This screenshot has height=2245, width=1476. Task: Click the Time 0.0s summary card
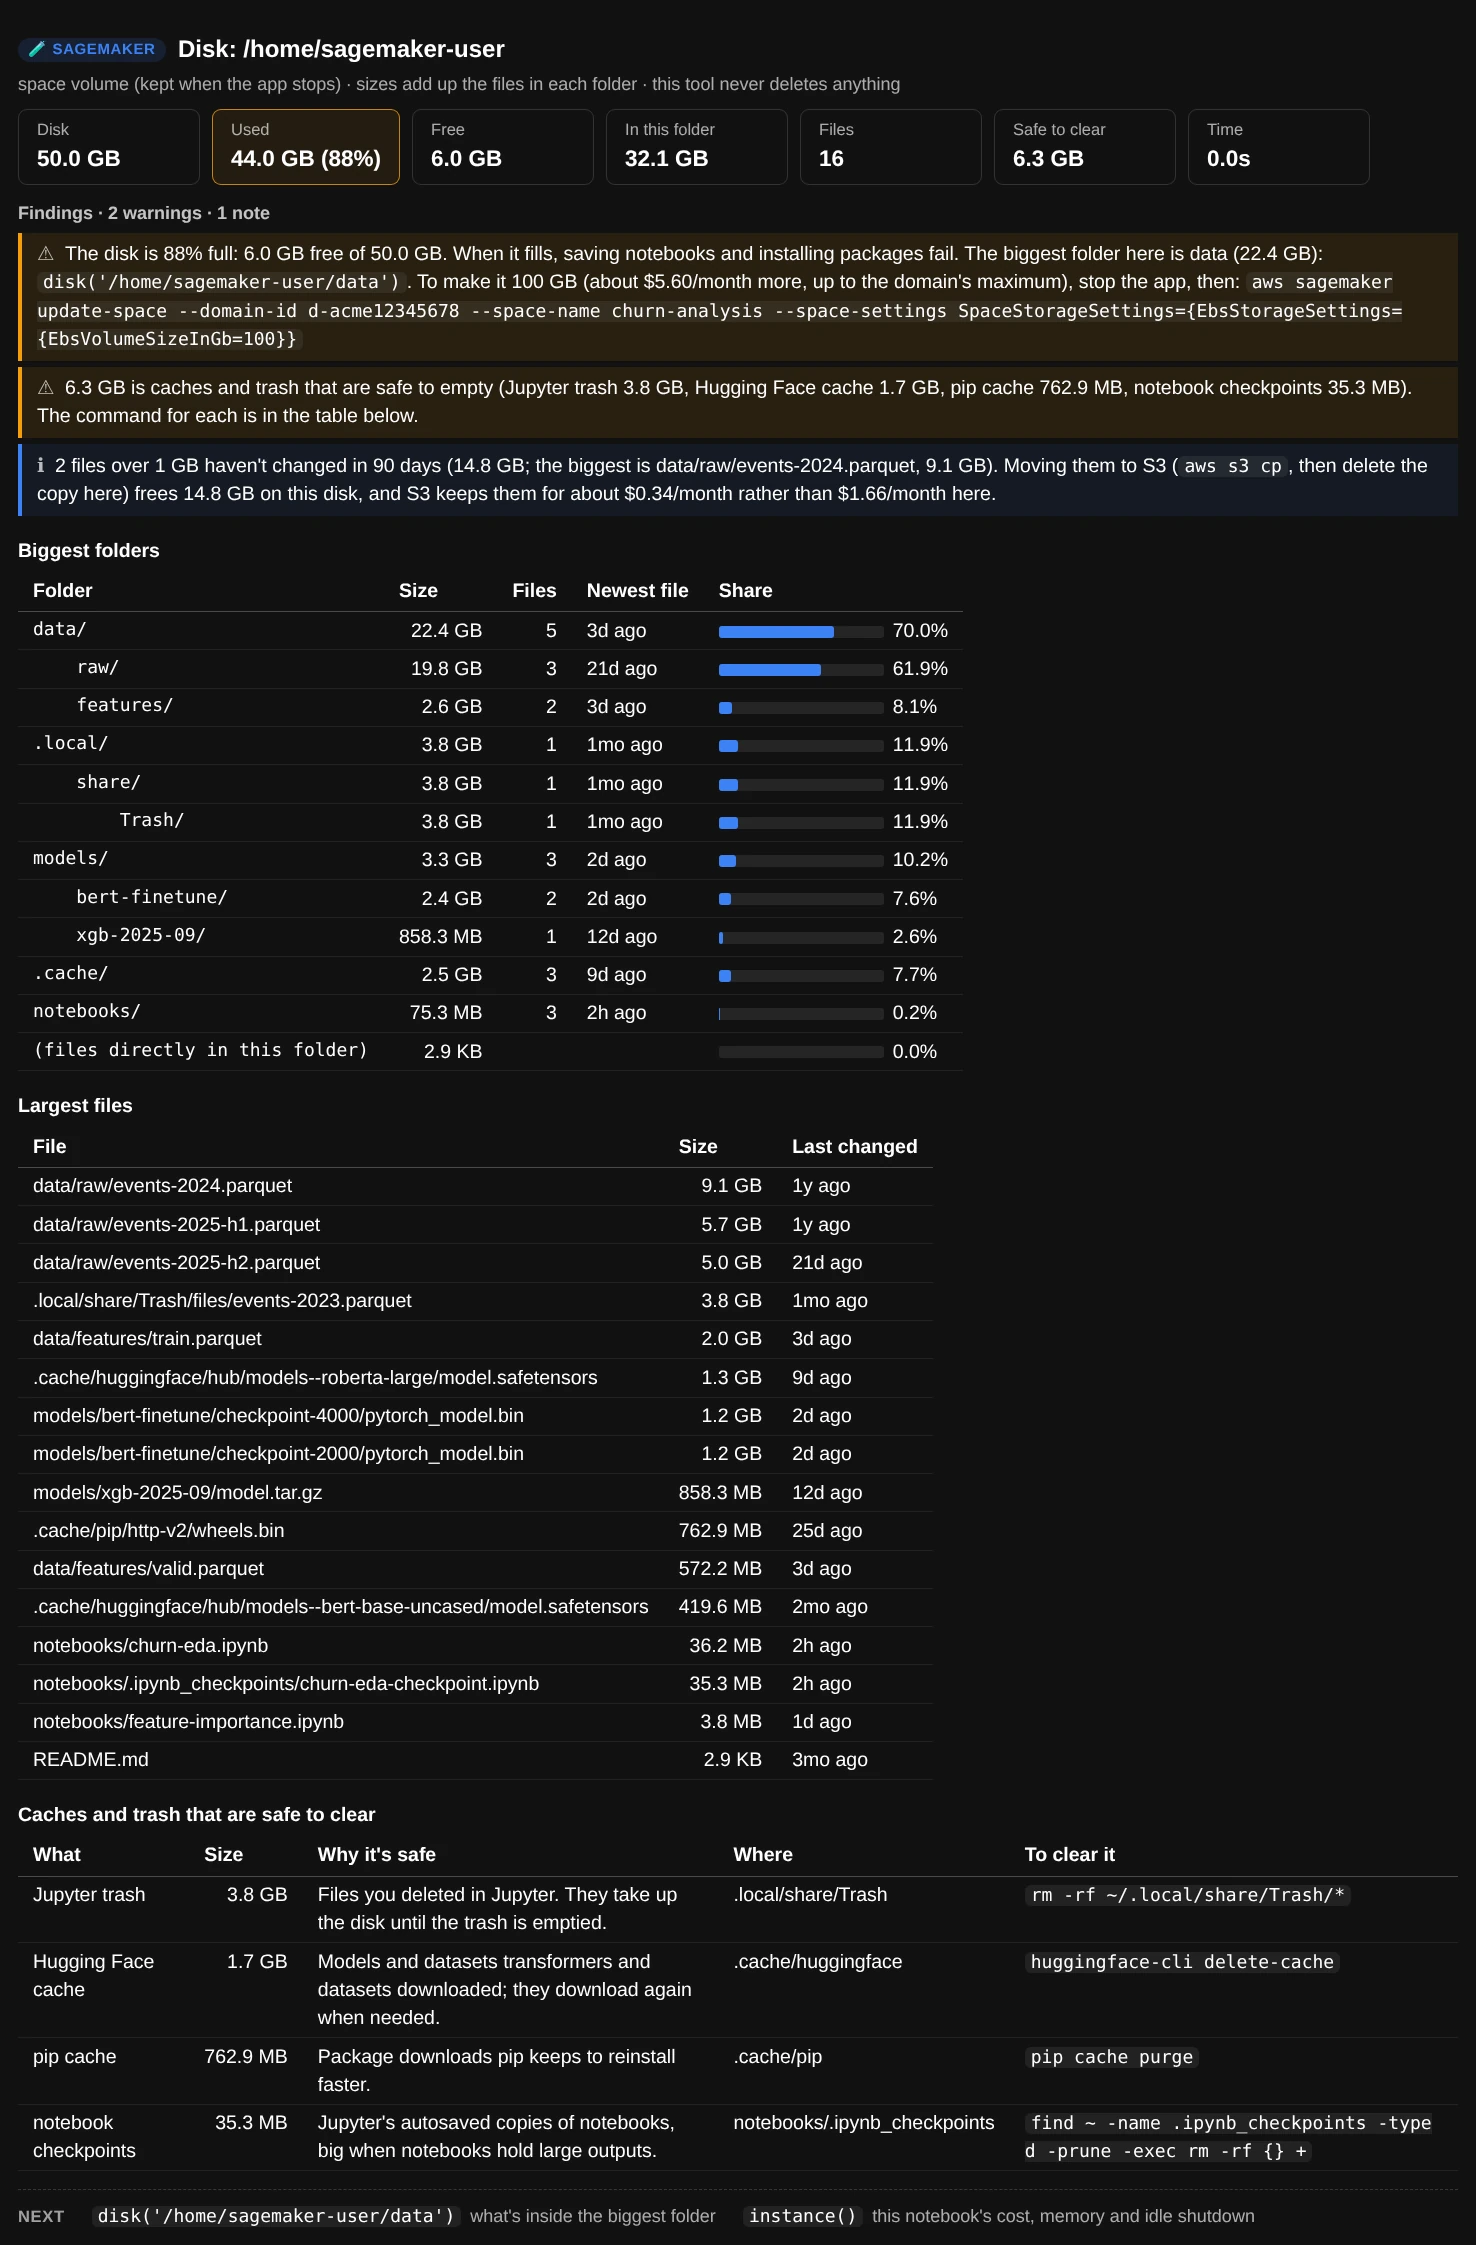[1279, 147]
